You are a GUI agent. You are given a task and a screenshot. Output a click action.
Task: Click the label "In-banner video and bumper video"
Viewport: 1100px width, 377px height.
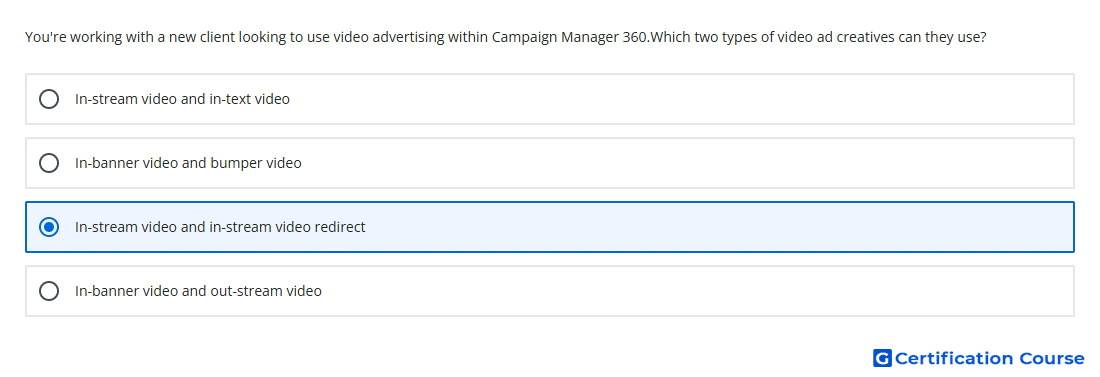(x=188, y=163)
